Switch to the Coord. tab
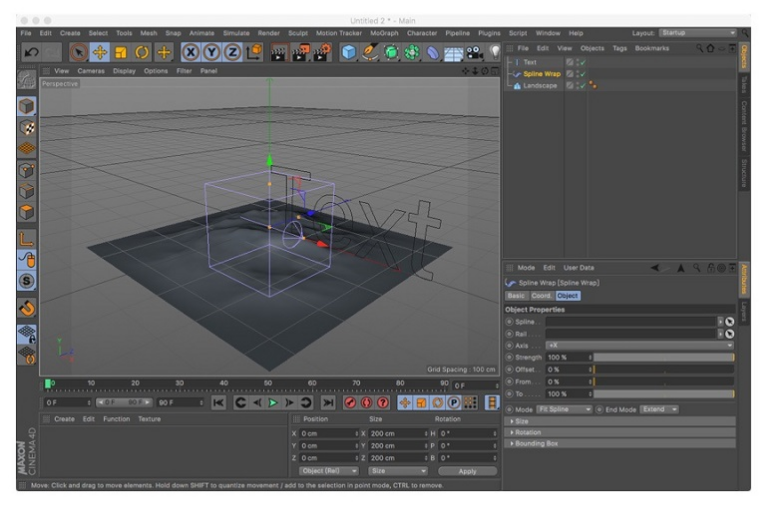 click(541, 296)
